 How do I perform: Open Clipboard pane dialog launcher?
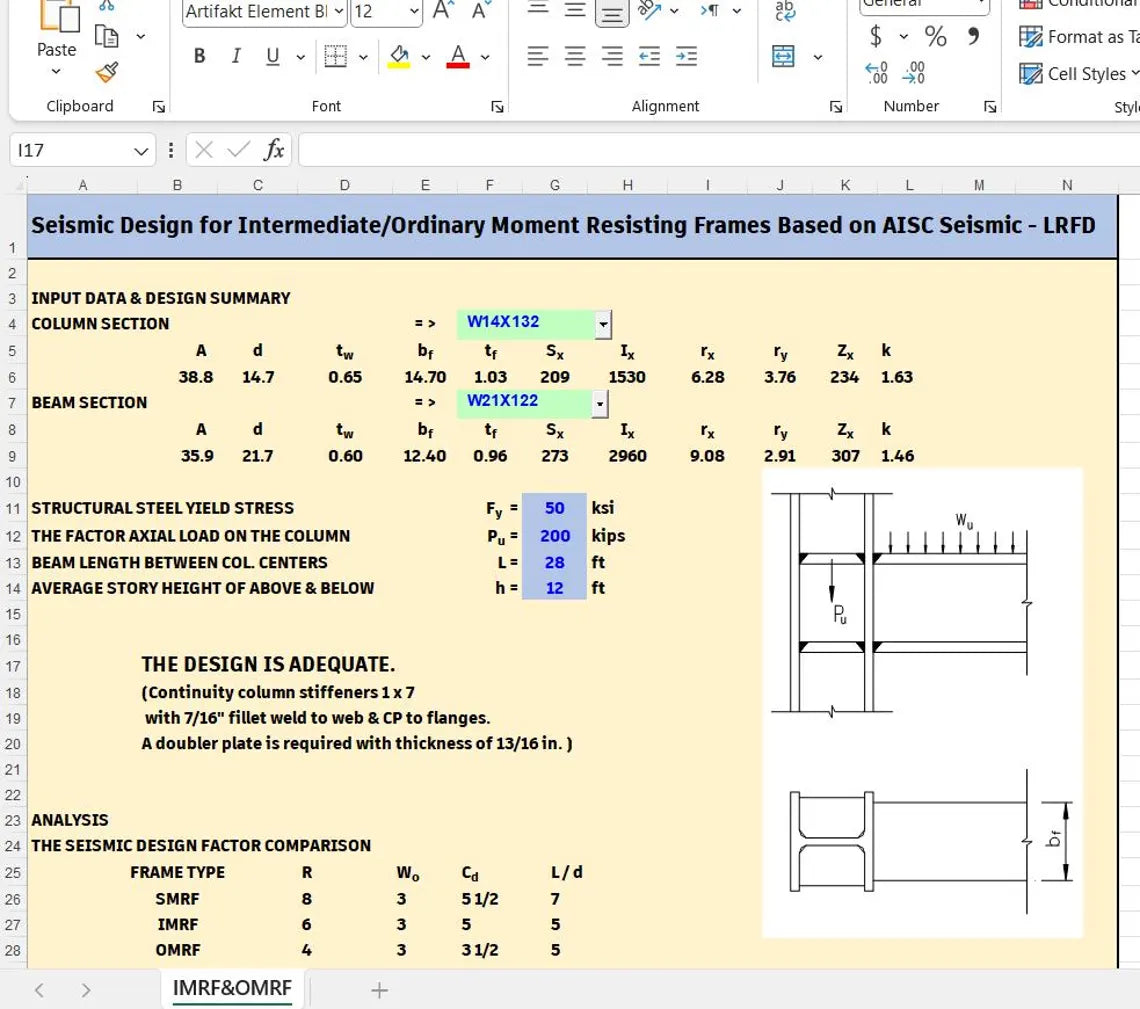[x=158, y=107]
